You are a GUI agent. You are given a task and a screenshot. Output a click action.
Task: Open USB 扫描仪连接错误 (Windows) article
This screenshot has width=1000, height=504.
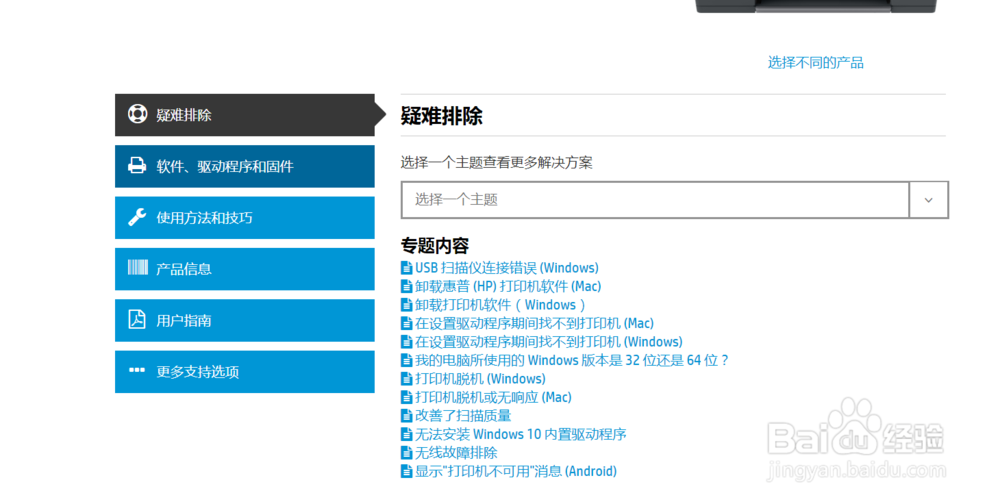pyautogui.click(x=507, y=268)
